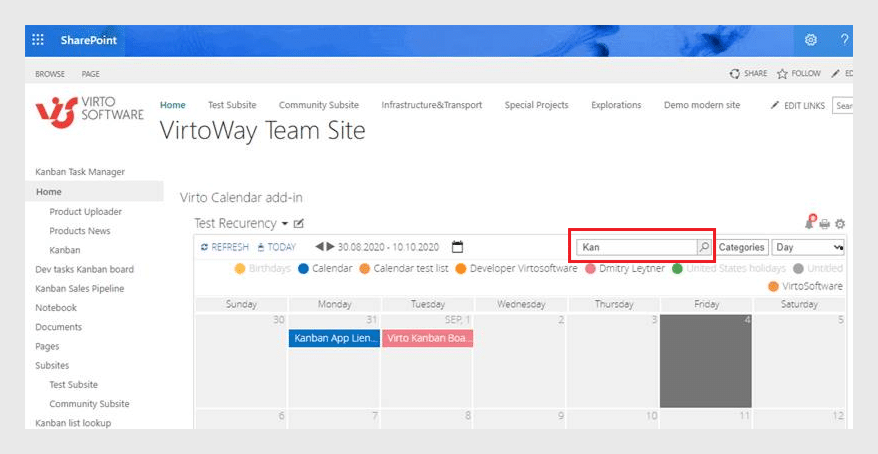Image resolution: width=878 pixels, height=454 pixels.
Task: Open Kanban Task Manager sidebar link
Action: coord(80,172)
